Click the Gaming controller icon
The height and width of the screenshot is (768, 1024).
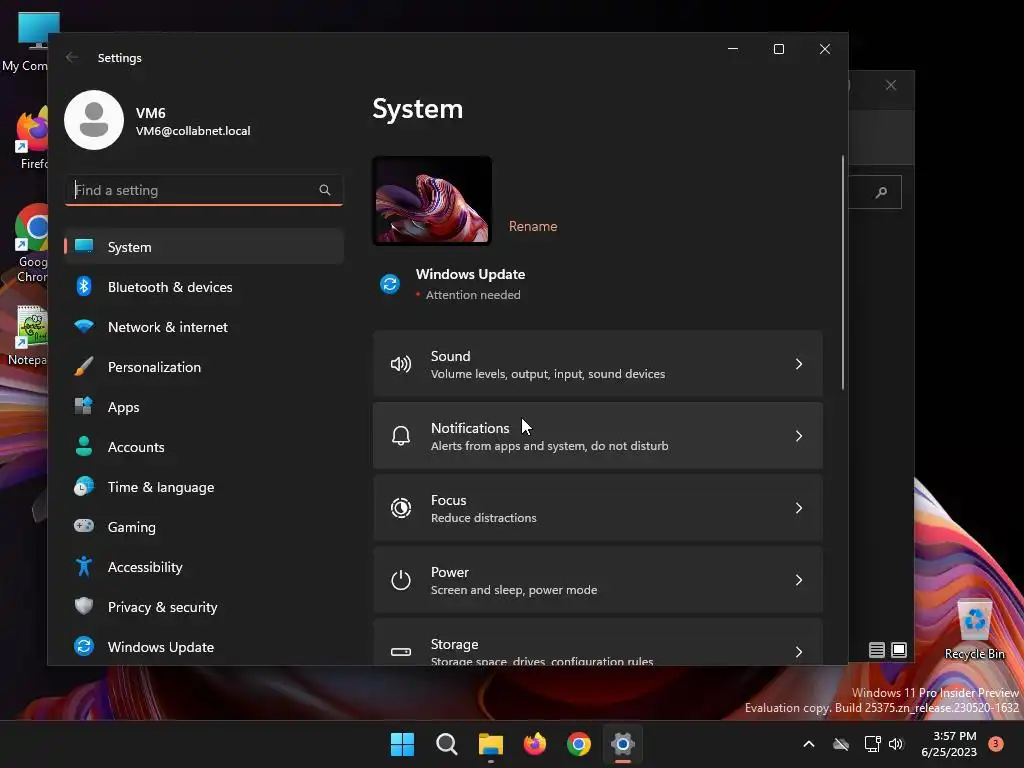tap(84, 526)
